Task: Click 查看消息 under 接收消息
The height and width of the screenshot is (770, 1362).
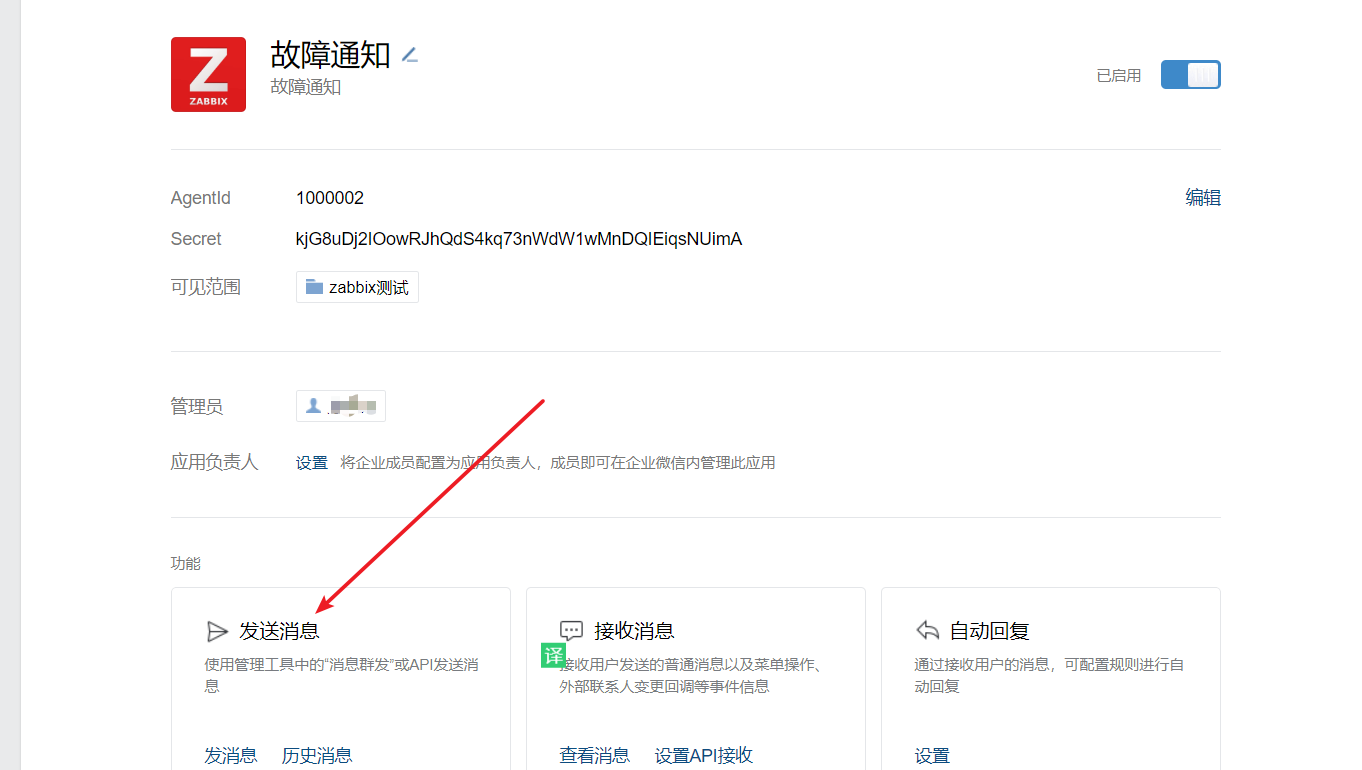Action: [x=595, y=755]
